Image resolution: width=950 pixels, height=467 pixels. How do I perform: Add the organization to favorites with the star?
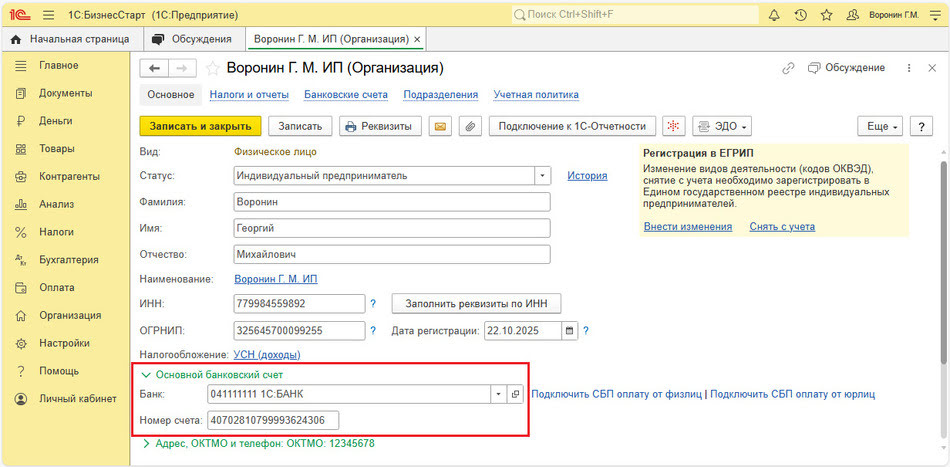[x=212, y=69]
